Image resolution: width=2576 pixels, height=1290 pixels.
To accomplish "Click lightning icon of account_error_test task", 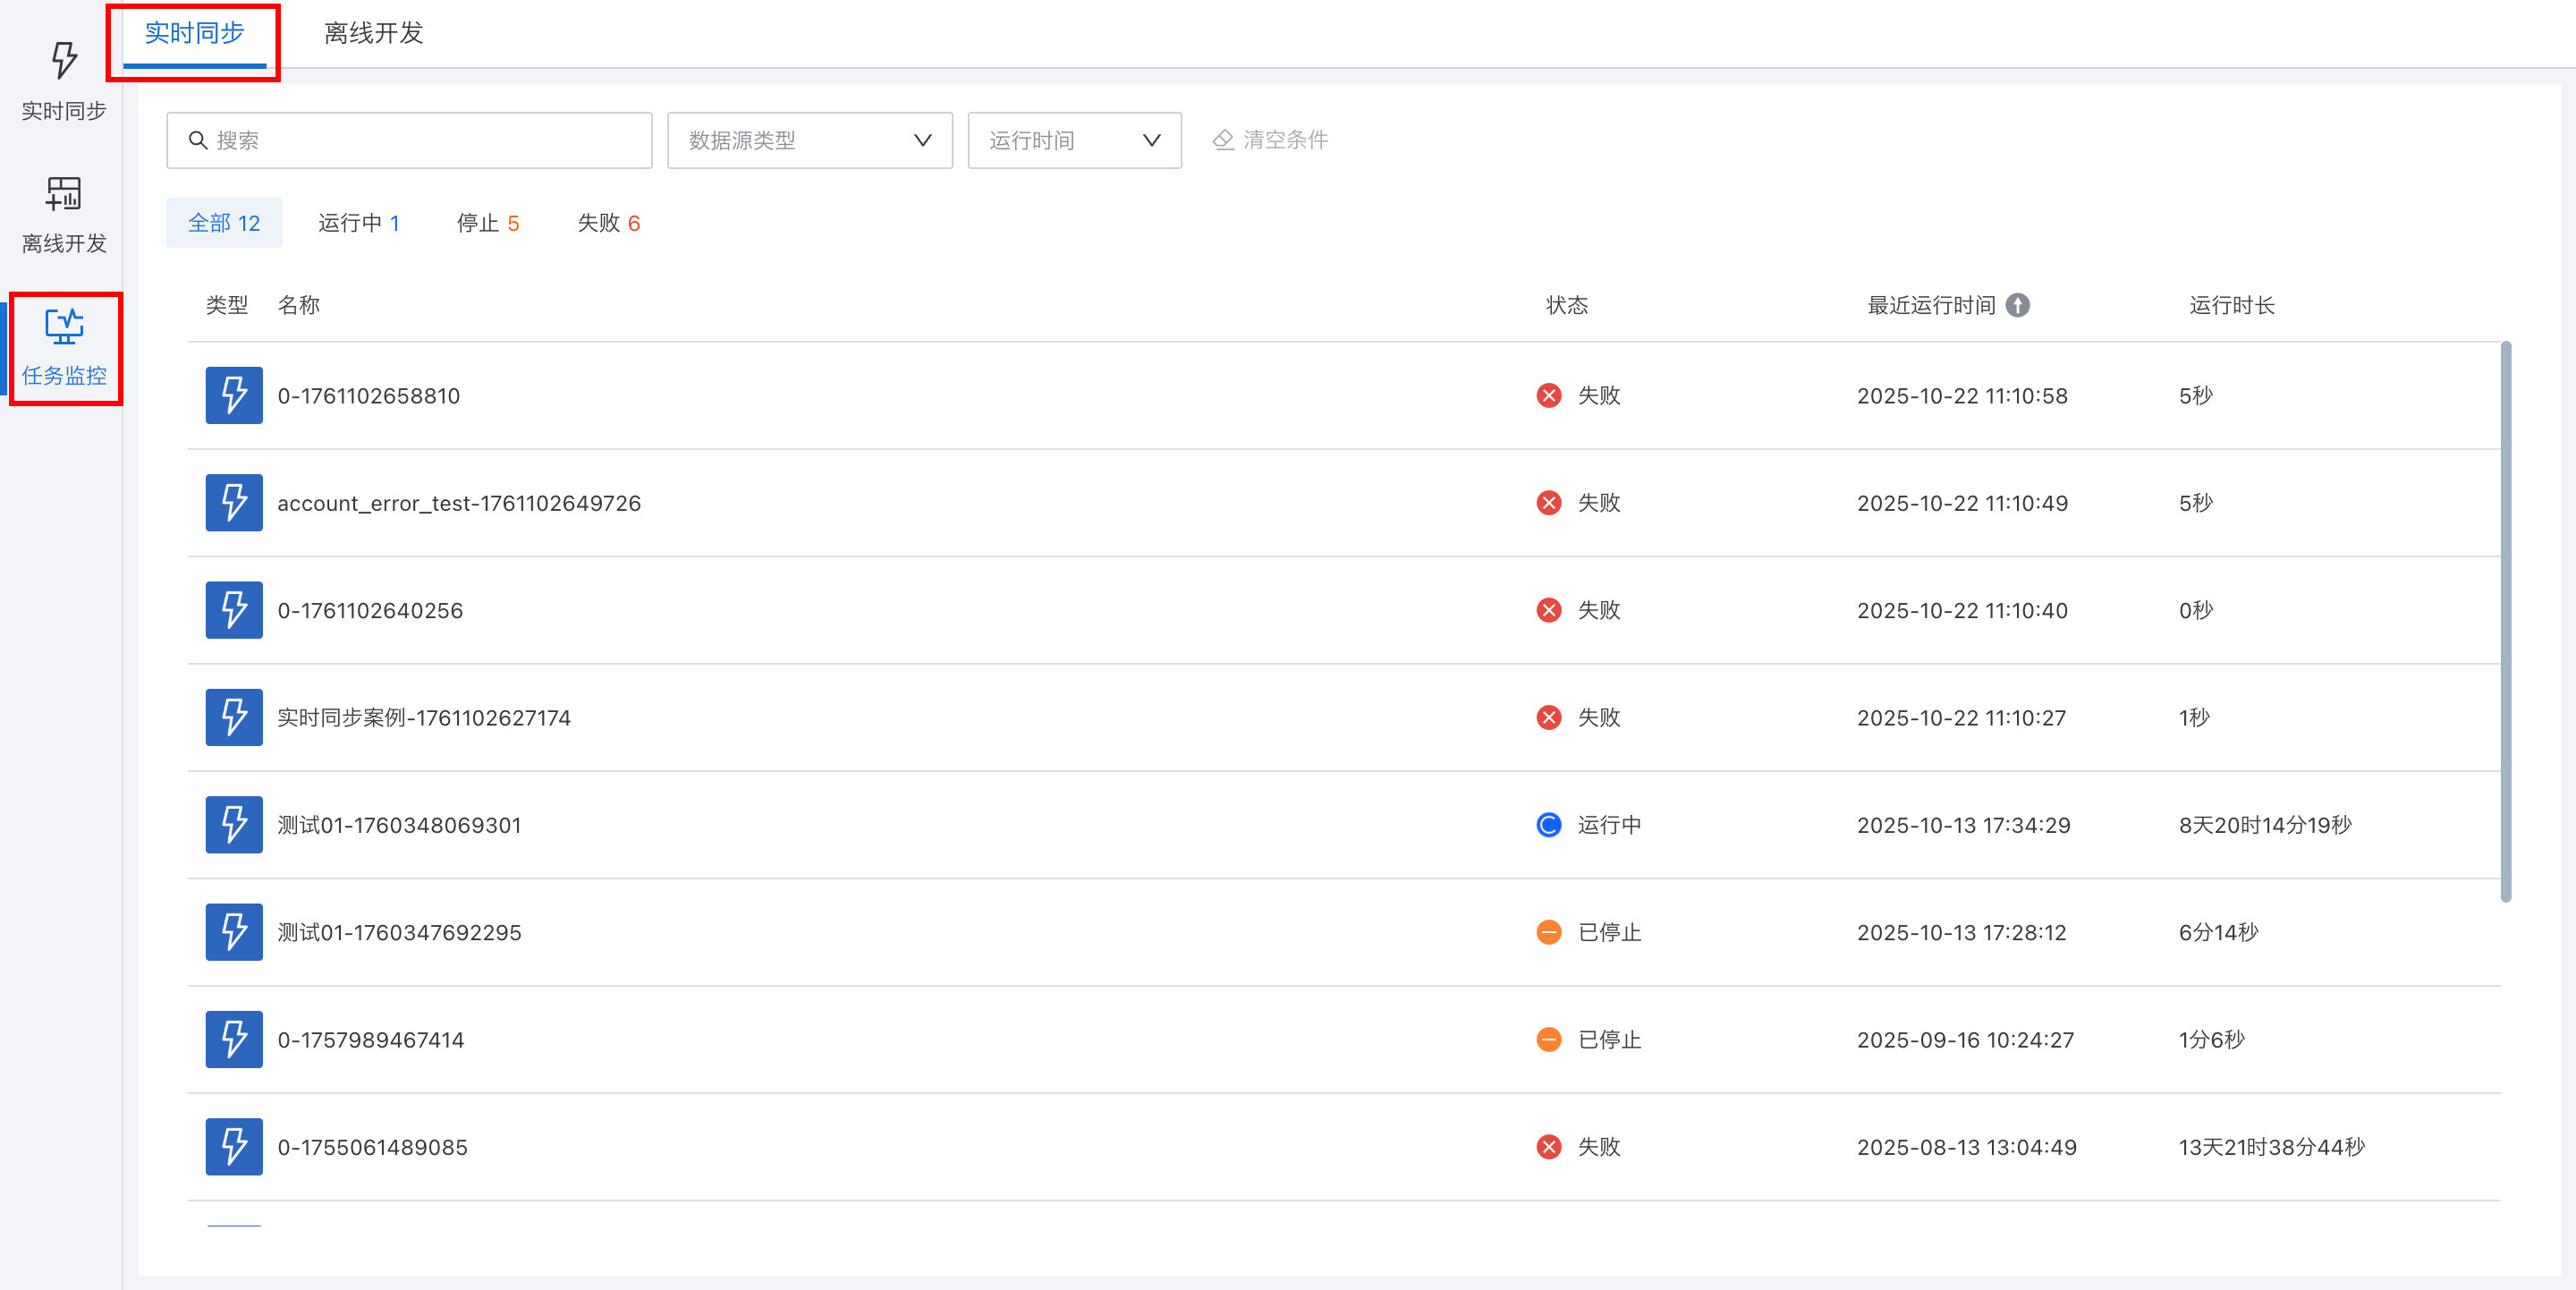I will (234, 502).
